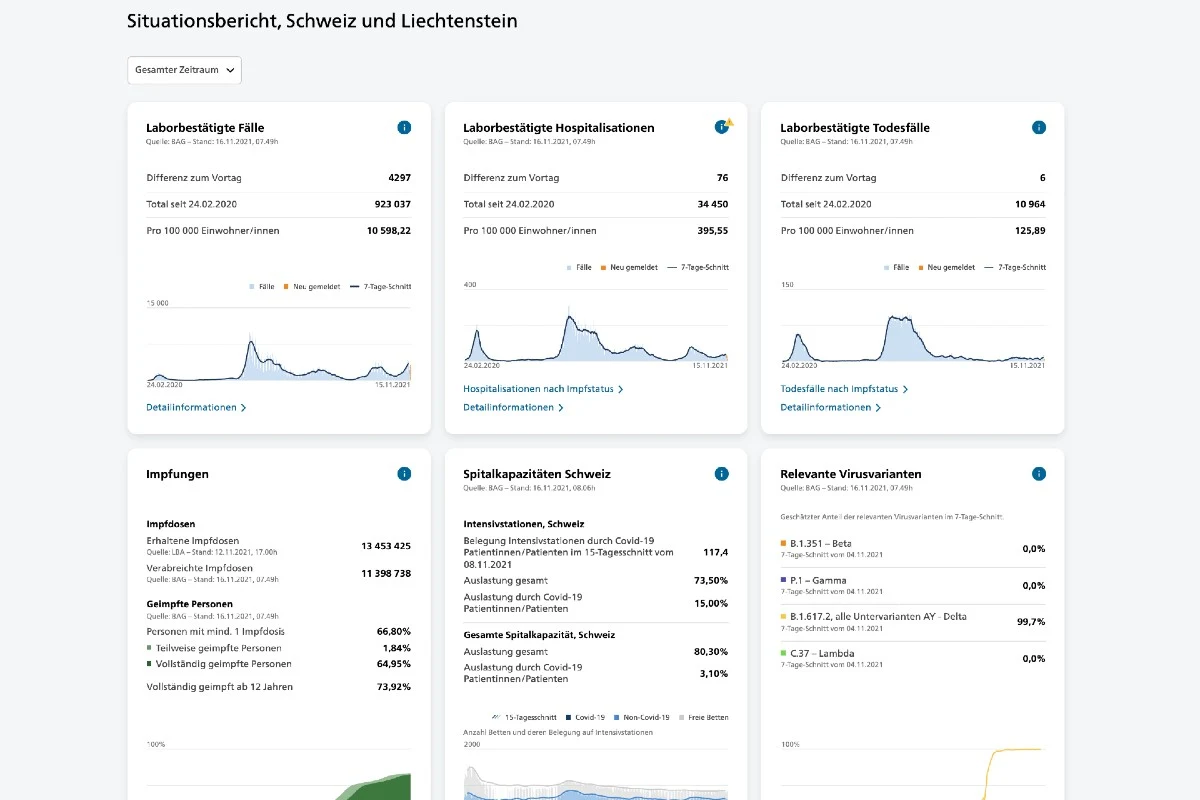The image size is (1200, 800).
Task: Click the orange B.1.351 Beta swatch
Action: click(x=783, y=543)
